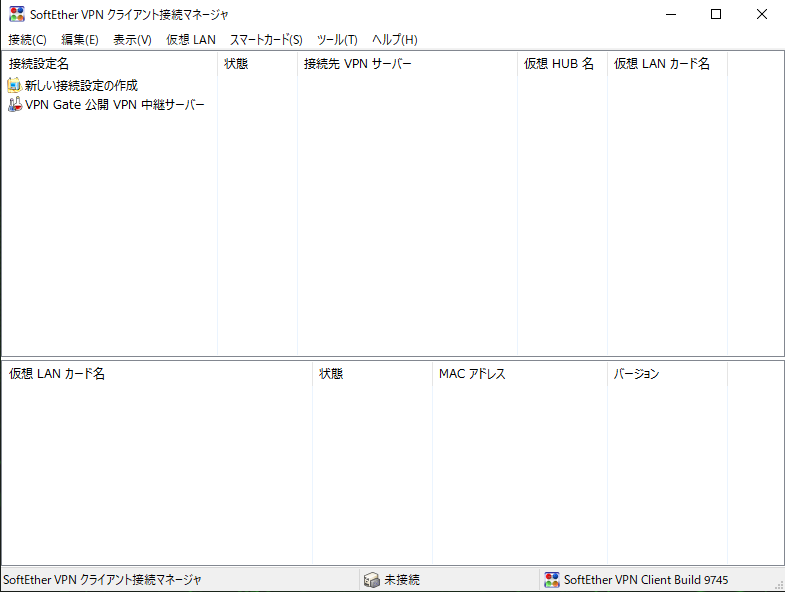Maximize the VPN client manager window
The width and height of the screenshot is (785, 592).
click(716, 14)
